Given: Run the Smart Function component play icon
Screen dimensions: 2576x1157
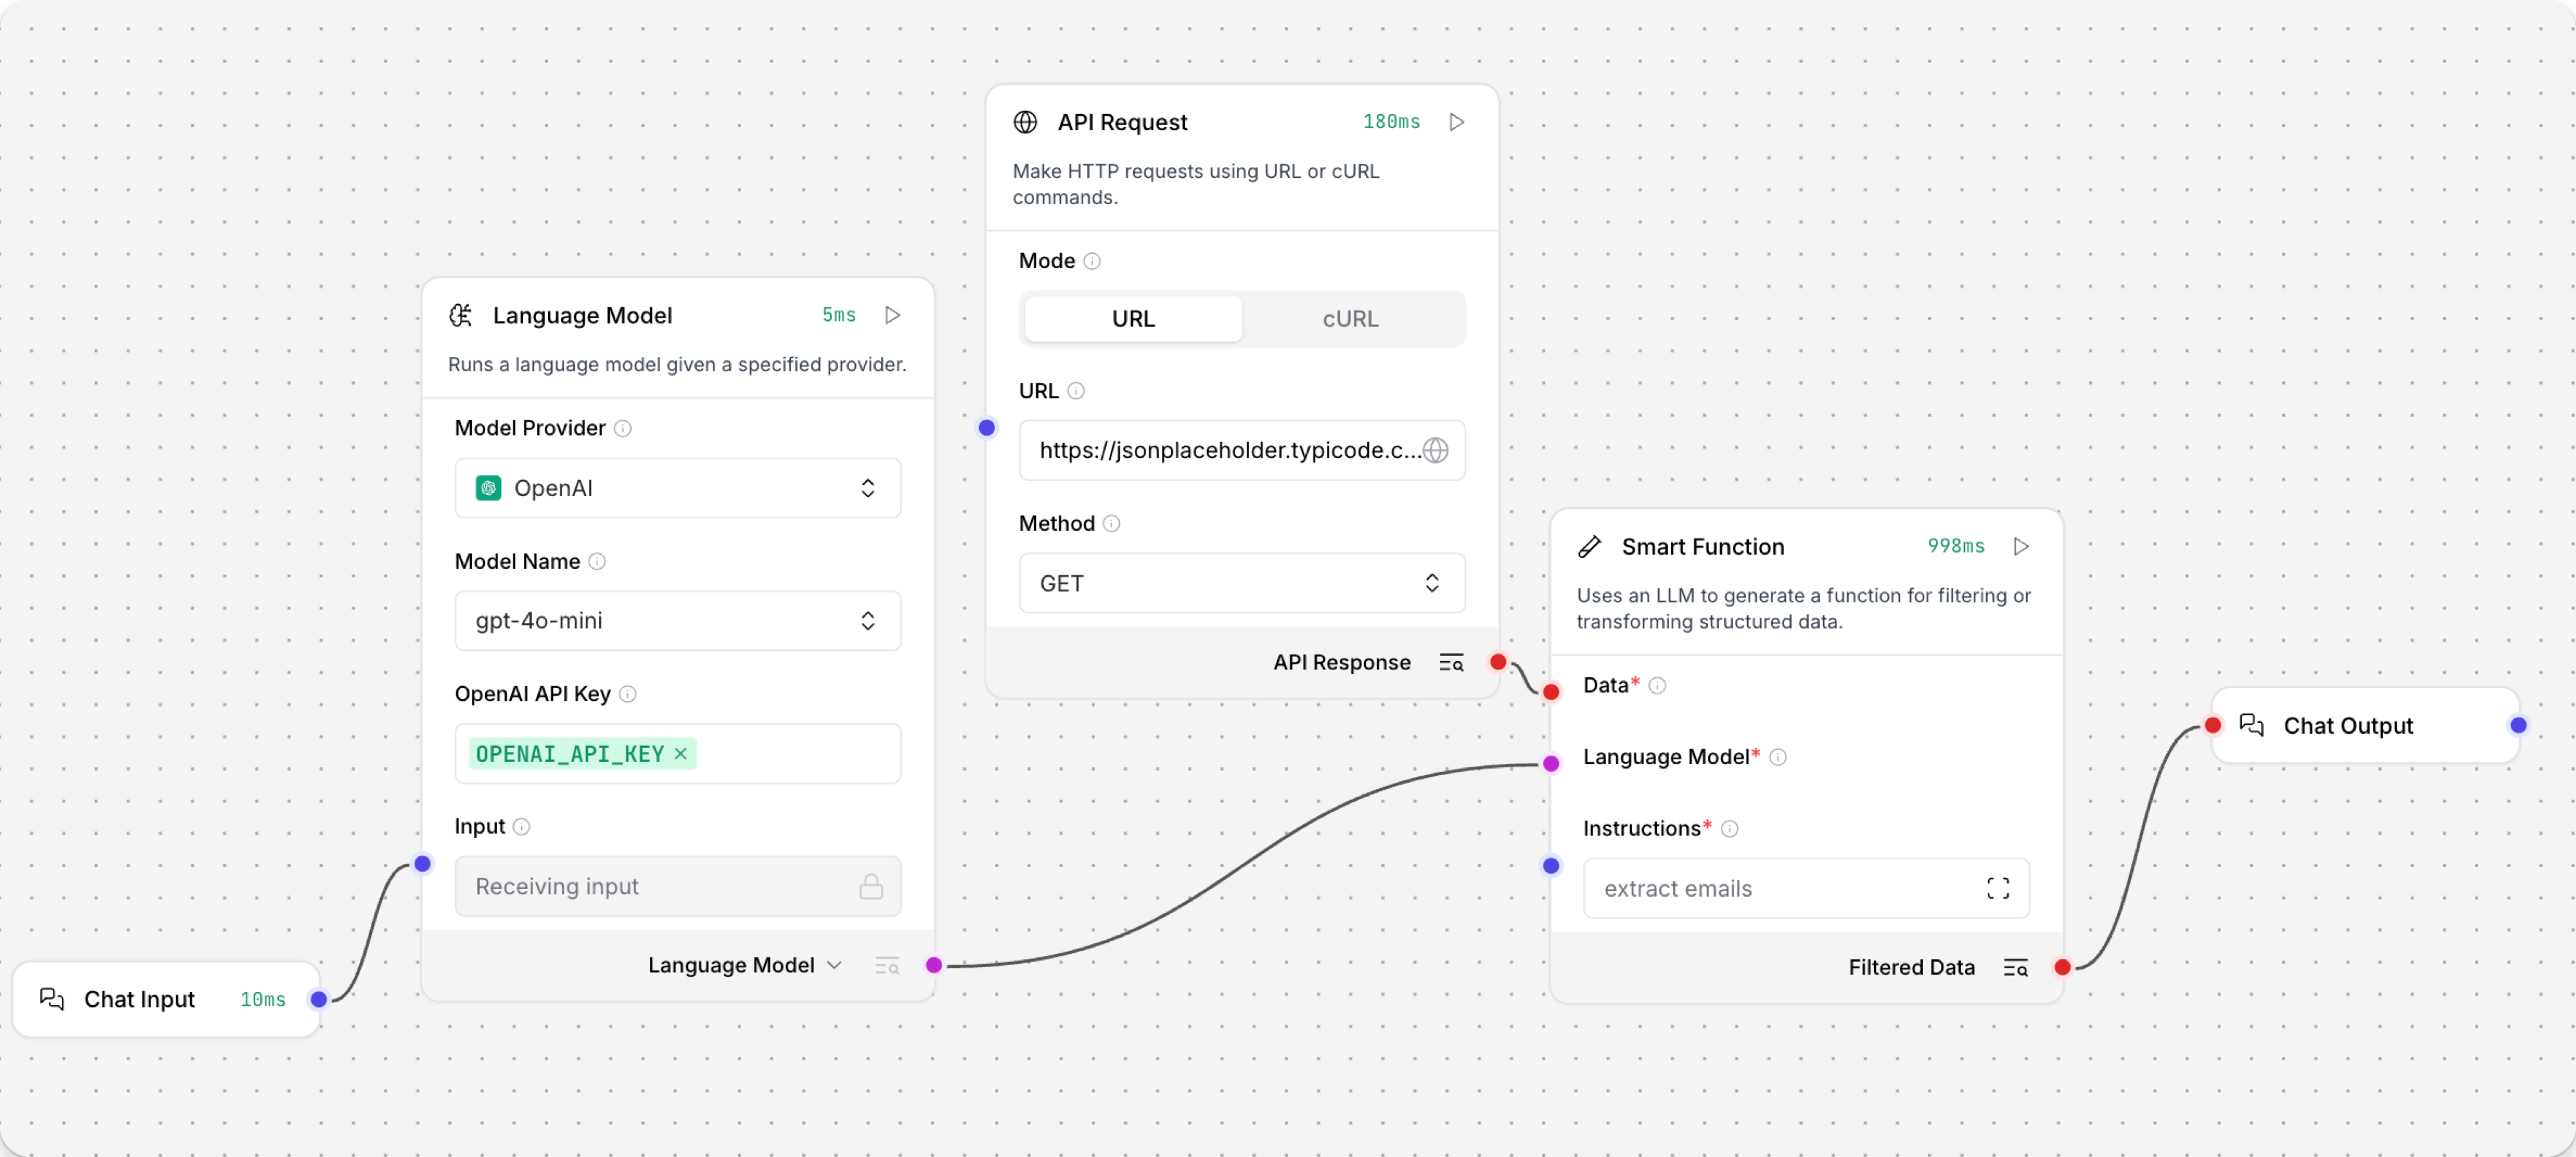Looking at the screenshot, I should point(2020,546).
